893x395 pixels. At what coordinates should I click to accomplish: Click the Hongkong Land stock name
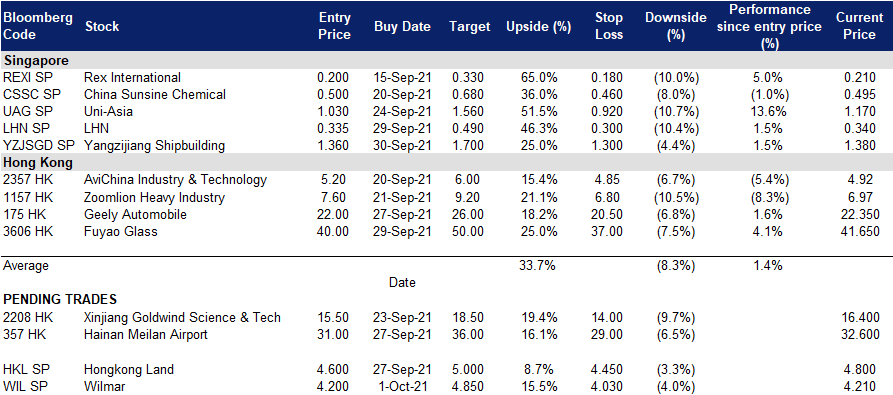[129, 370]
